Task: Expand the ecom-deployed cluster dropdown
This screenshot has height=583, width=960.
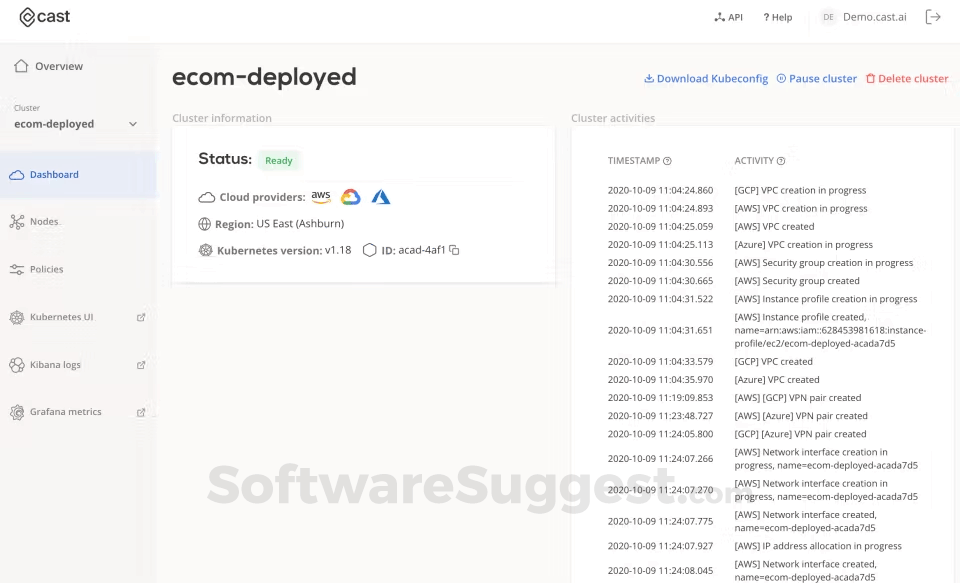Action: 133,124
